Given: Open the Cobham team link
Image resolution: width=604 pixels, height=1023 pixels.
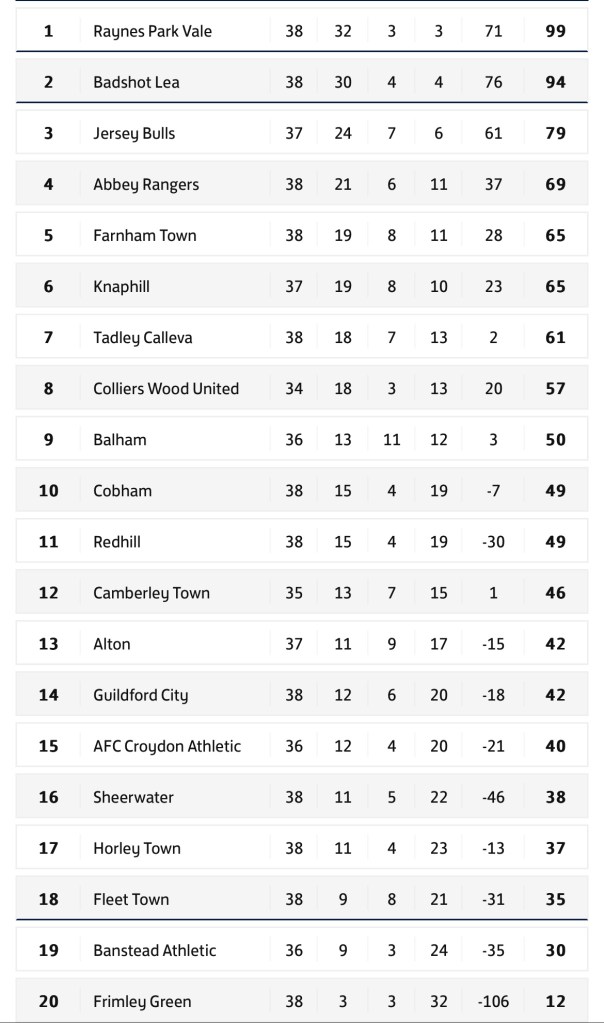Looking at the screenshot, I should tap(122, 490).
